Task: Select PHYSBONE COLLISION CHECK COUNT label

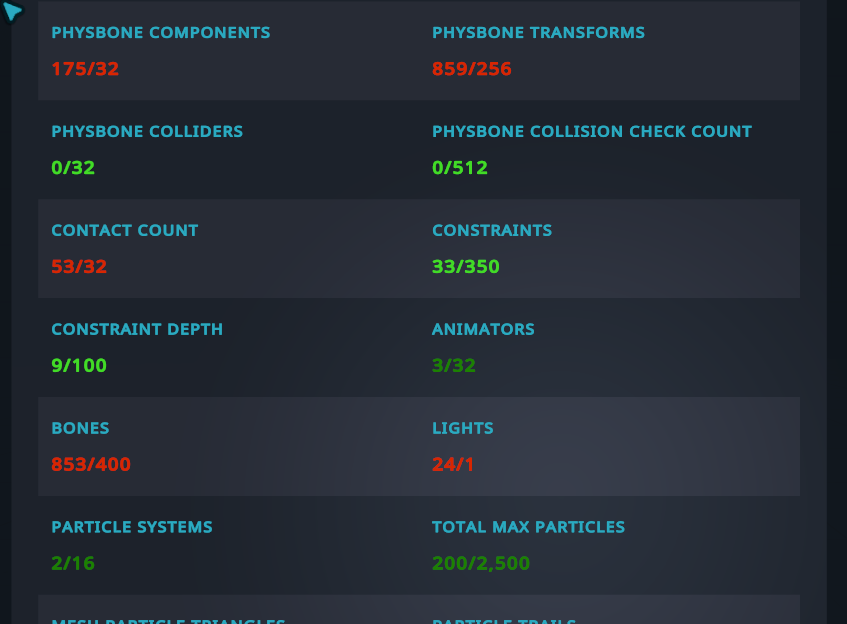Action: click(x=592, y=132)
